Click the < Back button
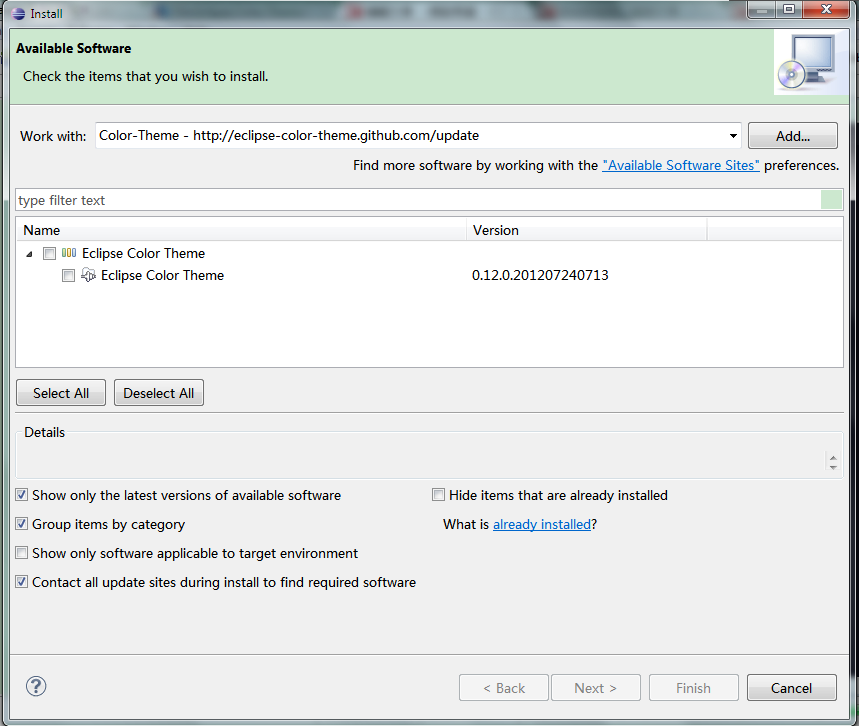Image resolution: width=859 pixels, height=726 pixels. click(x=503, y=688)
